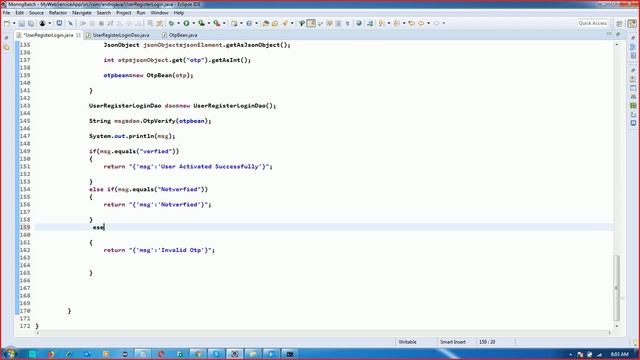This screenshot has width=640, height=360.
Task: Click the system clock showing 8:03 AM
Action: click(620, 354)
